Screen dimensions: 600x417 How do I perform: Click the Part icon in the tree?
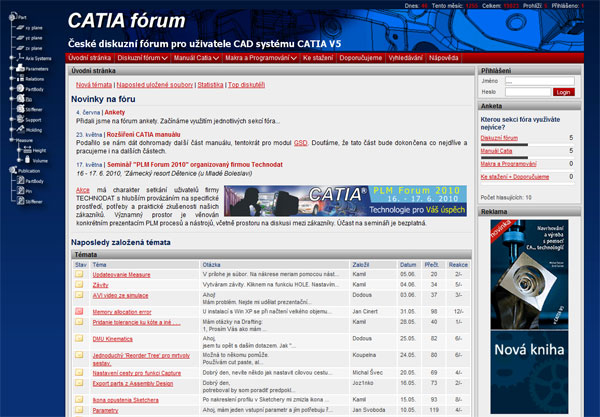point(11,17)
